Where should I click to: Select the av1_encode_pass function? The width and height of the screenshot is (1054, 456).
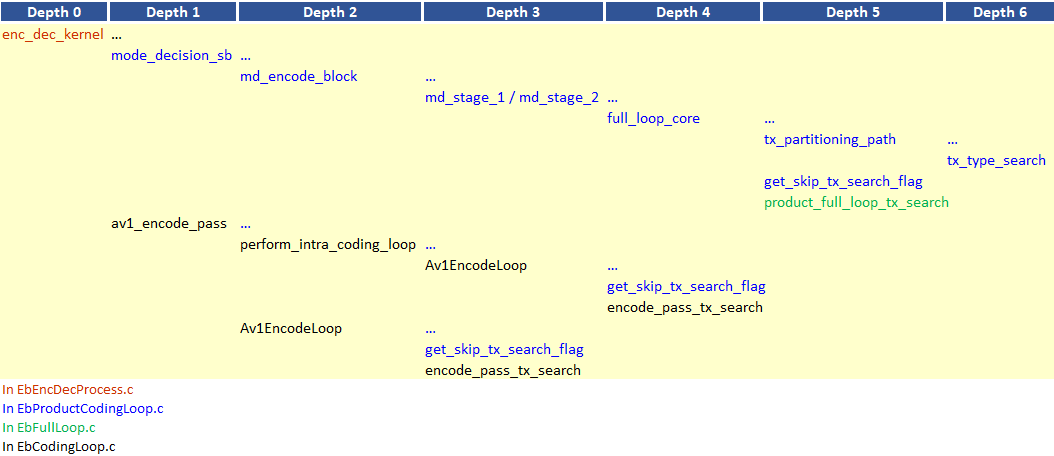point(169,223)
